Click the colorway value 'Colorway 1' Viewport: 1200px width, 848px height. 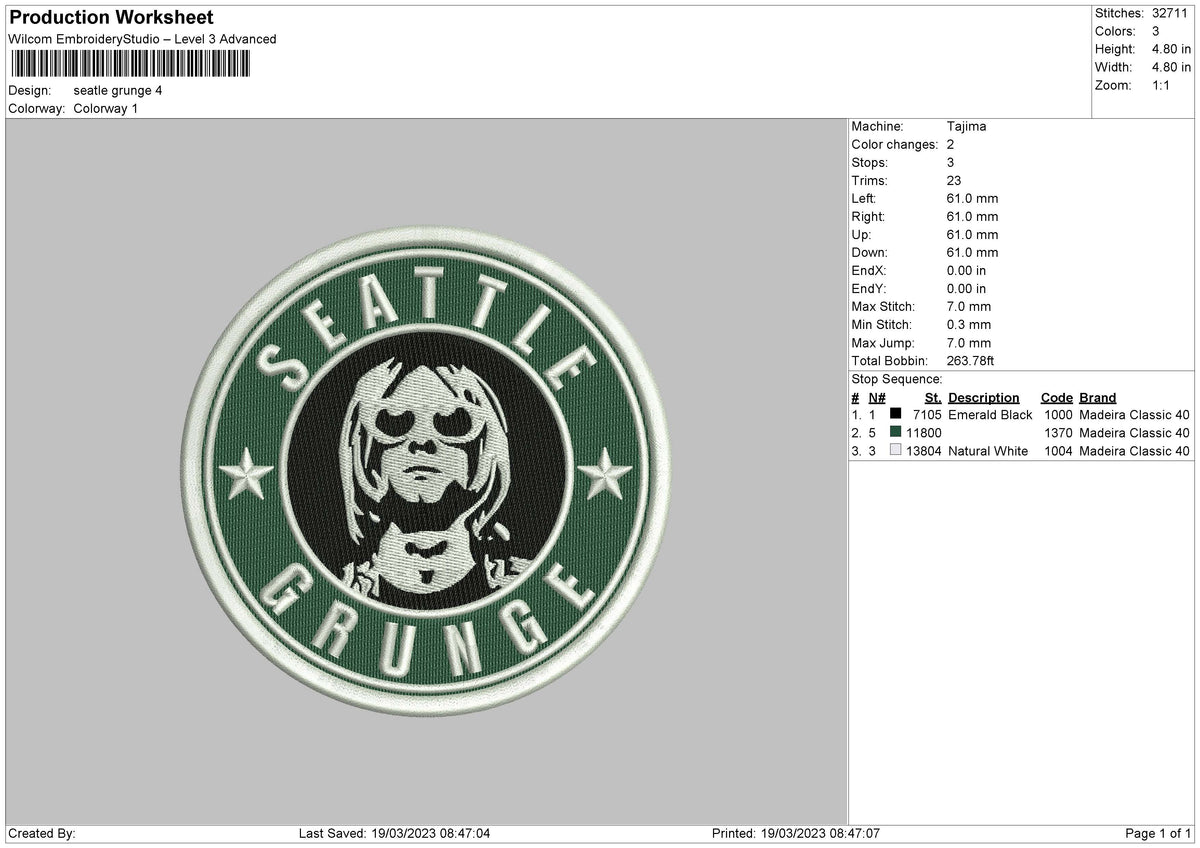(106, 108)
